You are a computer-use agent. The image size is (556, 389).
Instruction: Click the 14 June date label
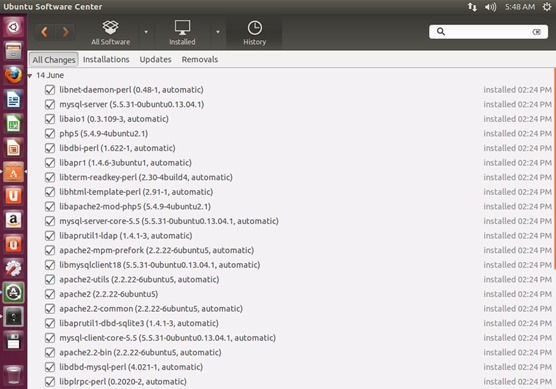[x=50, y=75]
